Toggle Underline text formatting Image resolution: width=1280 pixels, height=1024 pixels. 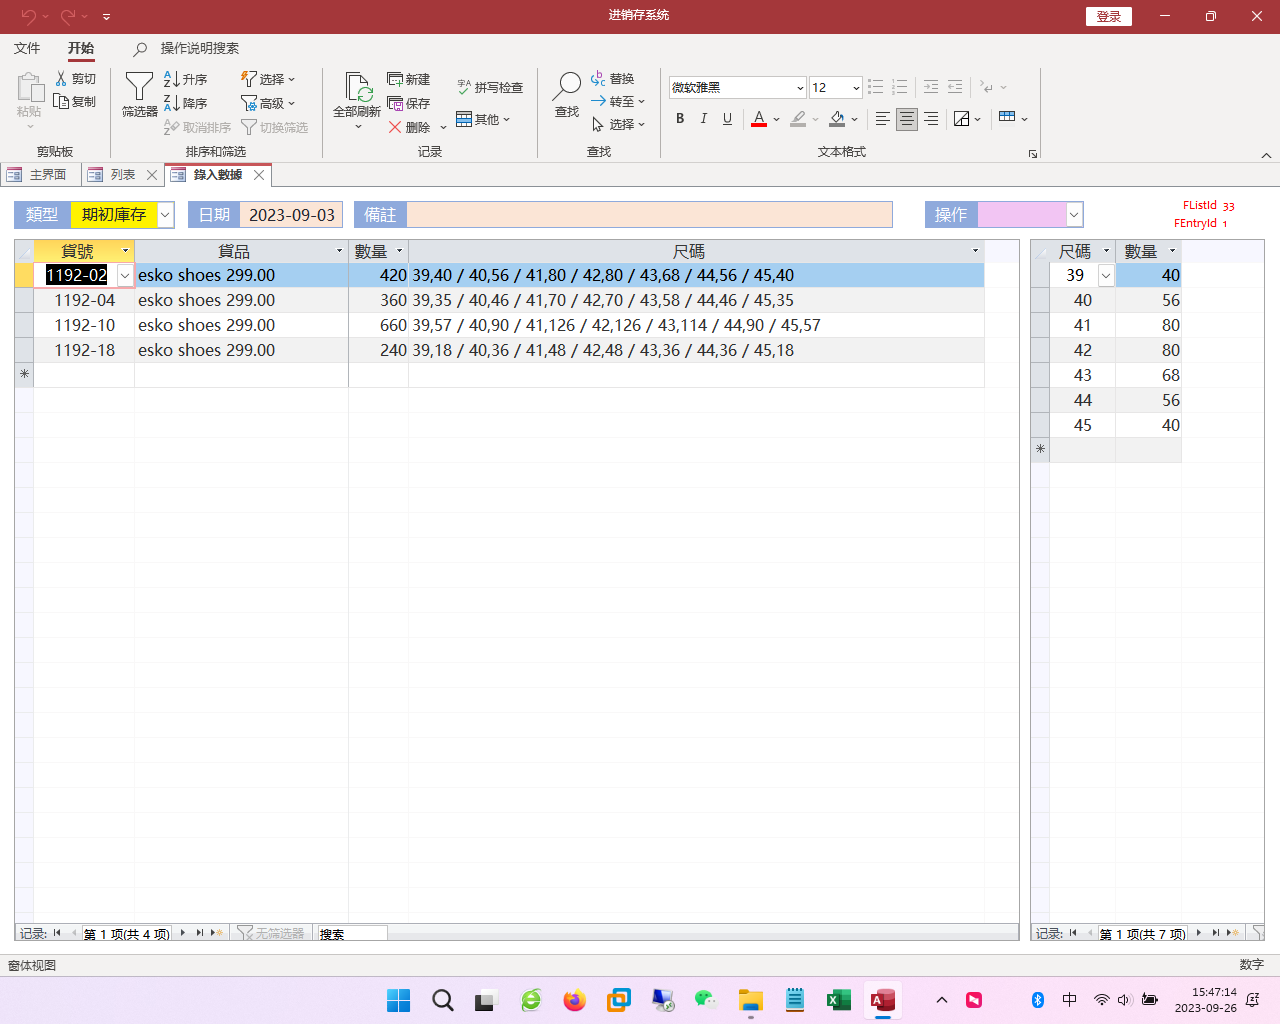tap(727, 119)
